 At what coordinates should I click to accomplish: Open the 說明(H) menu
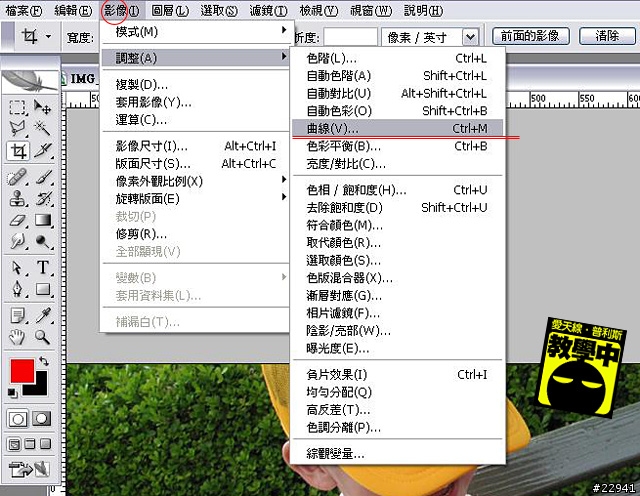pos(423,11)
